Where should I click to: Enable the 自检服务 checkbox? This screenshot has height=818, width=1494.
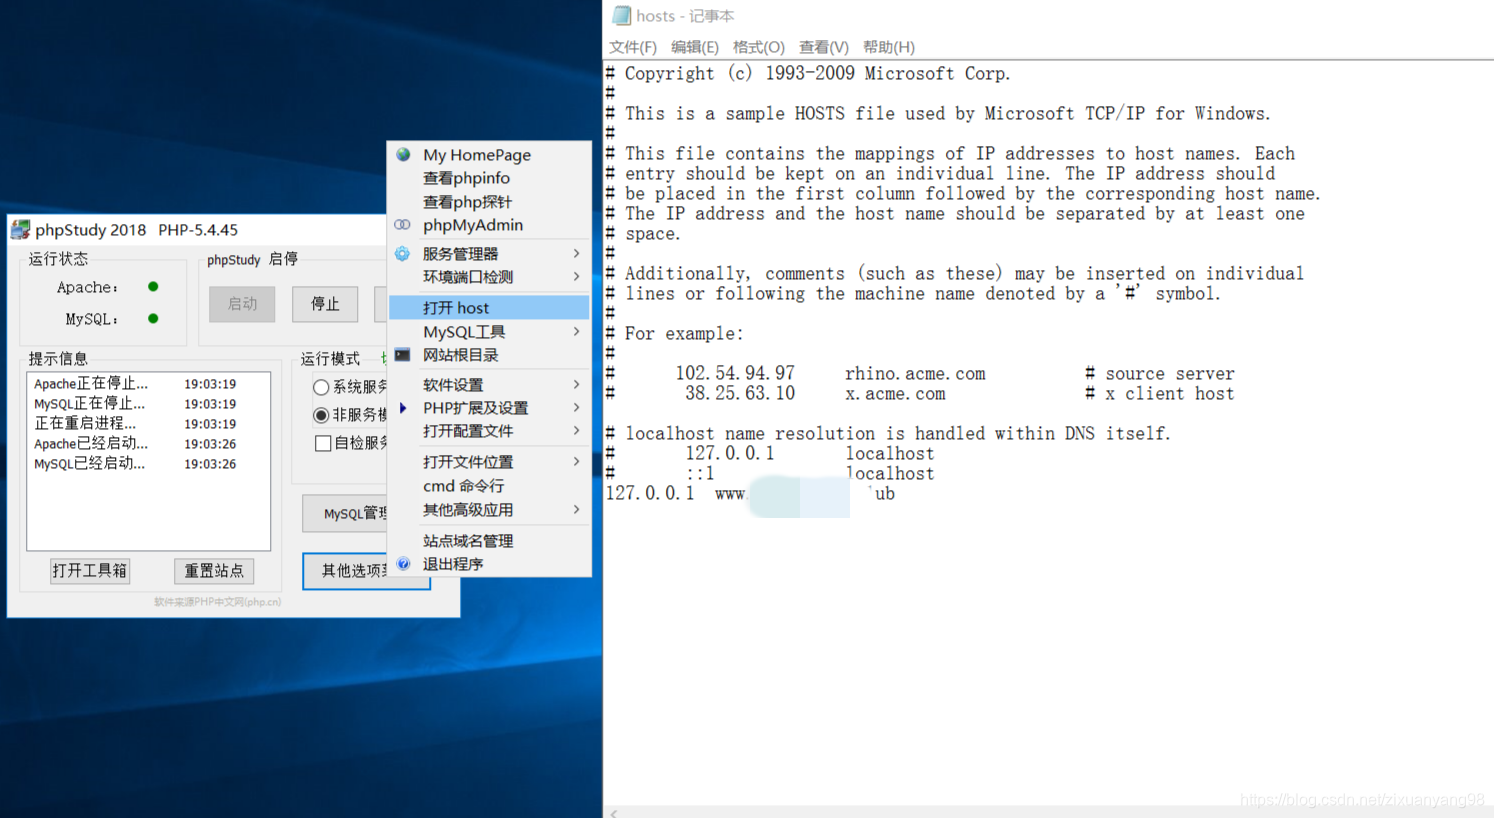point(322,442)
